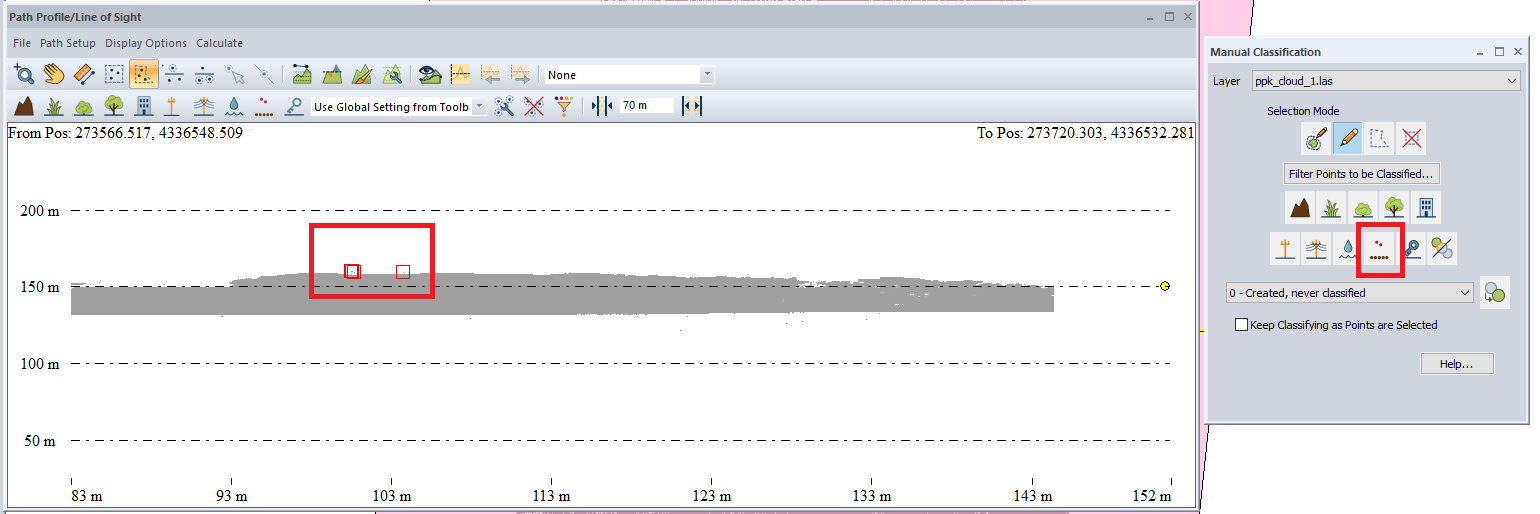Click the terrain paintbrush icon
This screenshot has width=1540, height=514.
click(362, 74)
